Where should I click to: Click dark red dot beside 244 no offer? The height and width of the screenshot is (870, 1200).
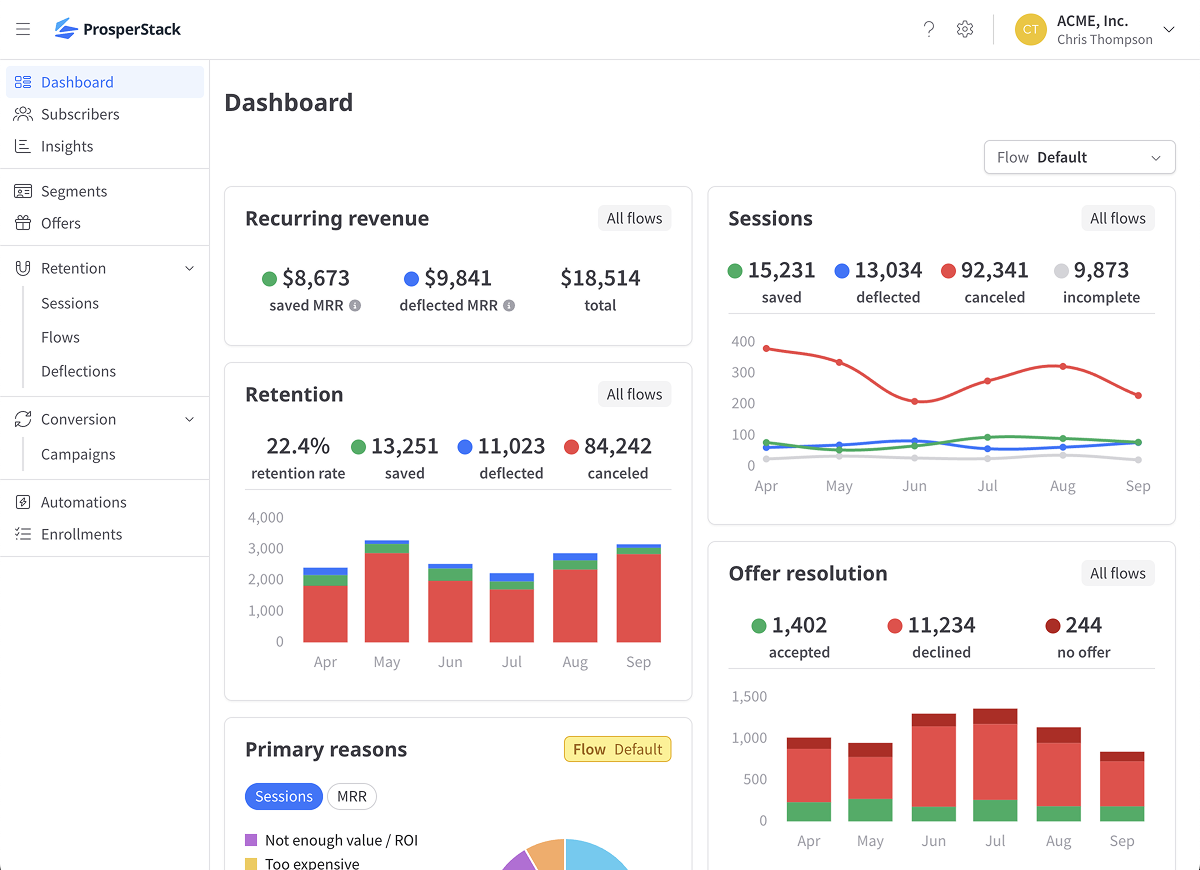click(x=1053, y=626)
